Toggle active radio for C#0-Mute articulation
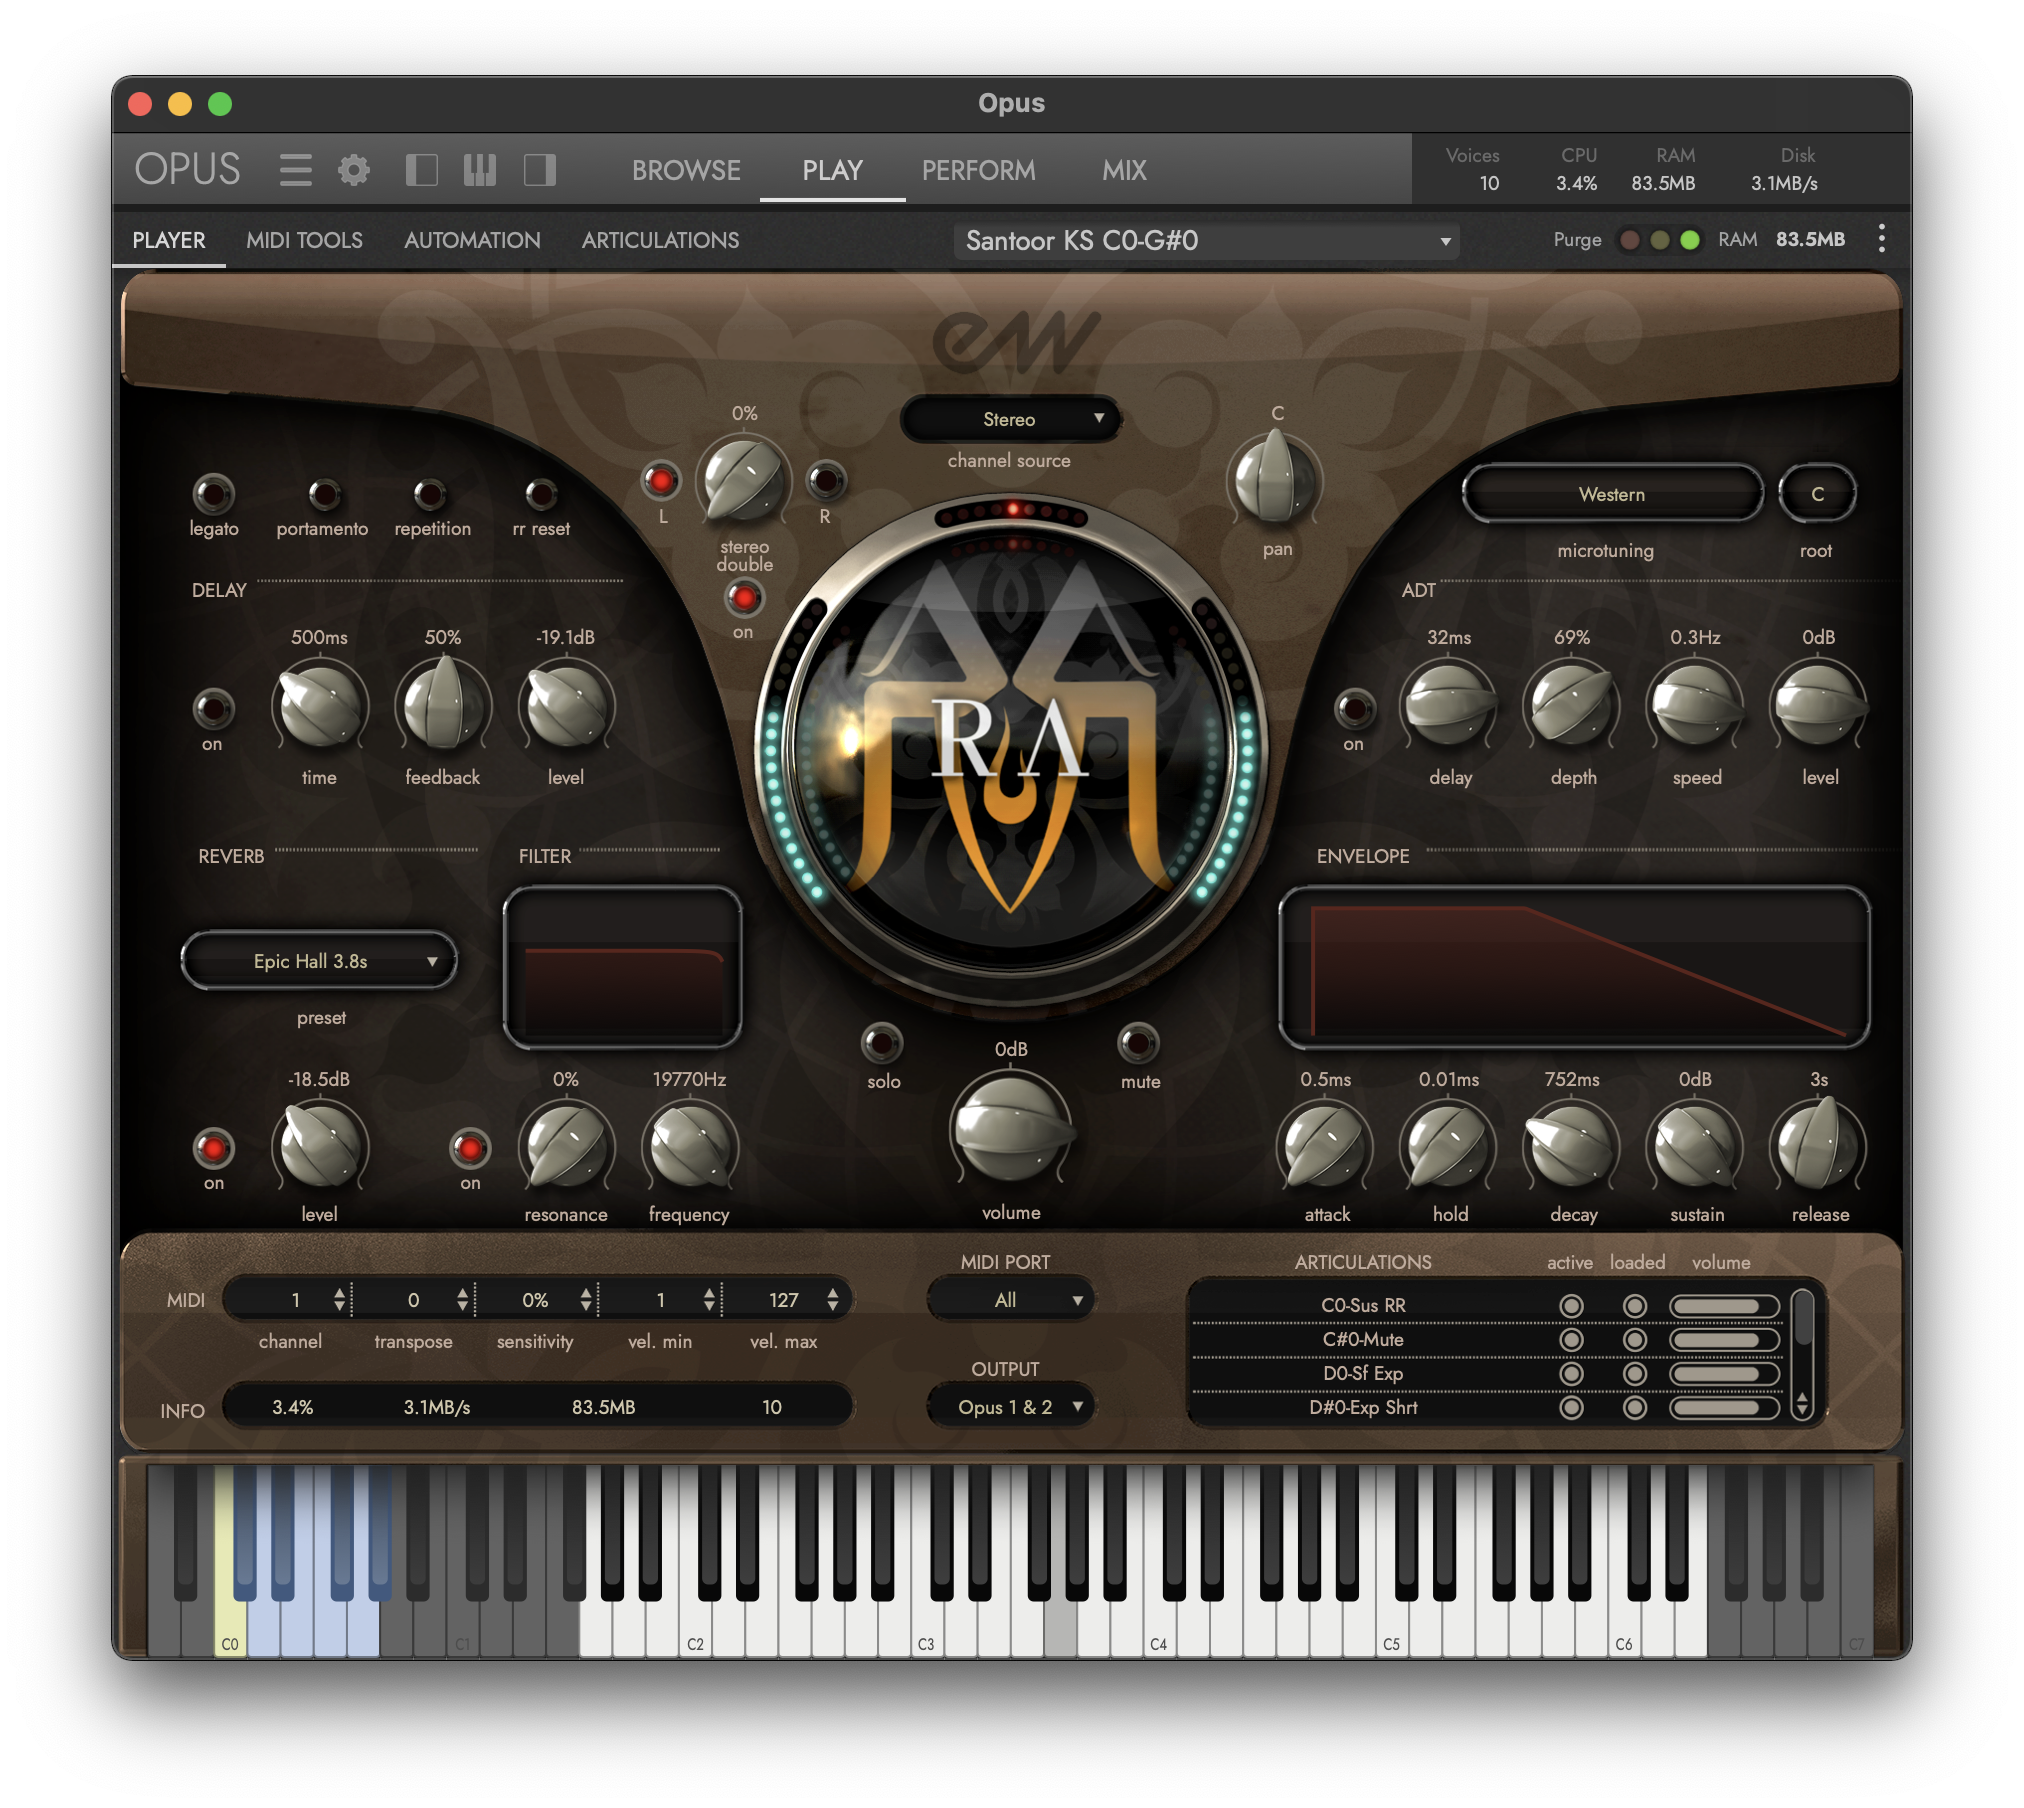This screenshot has height=1808, width=2024. [x=1571, y=1340]
